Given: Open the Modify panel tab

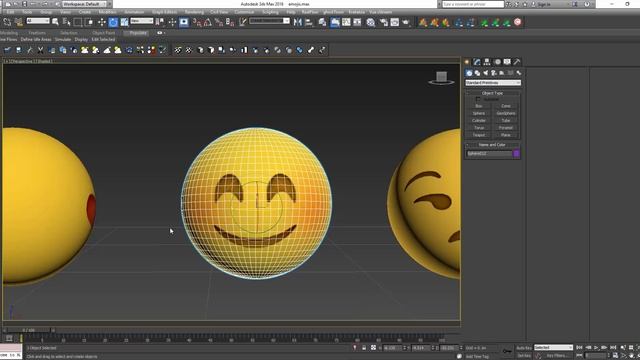Looking at the screenshot, I should (477, 62).
